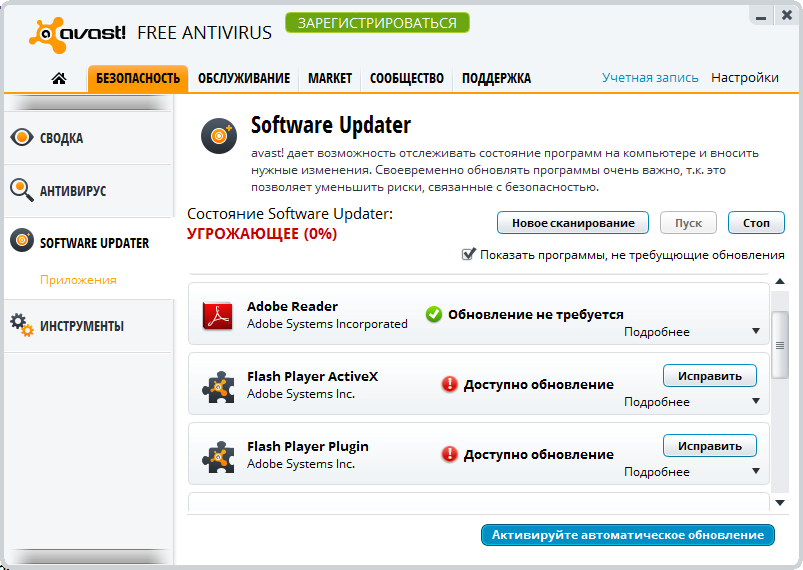Open the Приложения sub-item
The width and height of the screenshot is (803, 570).
(78, 280)
